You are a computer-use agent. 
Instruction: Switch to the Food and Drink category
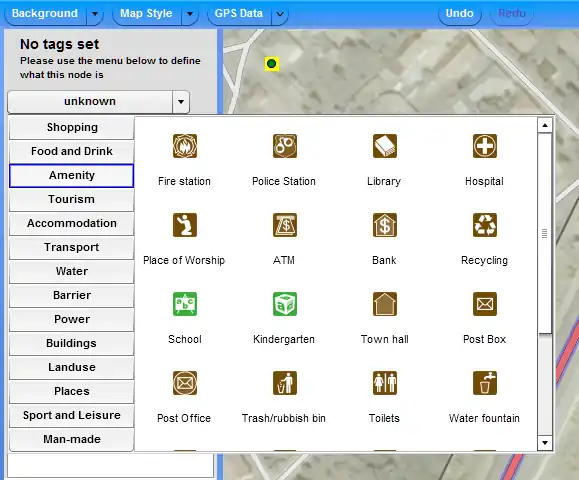coord(72,151)
